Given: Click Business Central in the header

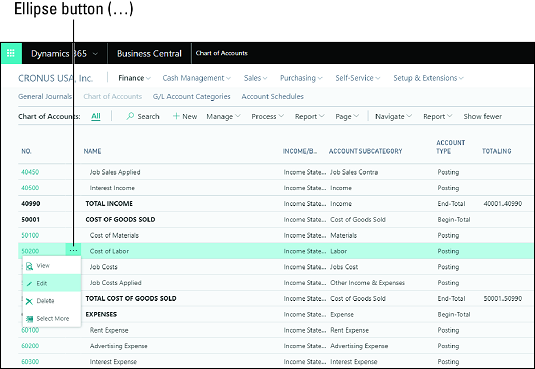Looking at the screenshot, I should [x=149, y=54].
